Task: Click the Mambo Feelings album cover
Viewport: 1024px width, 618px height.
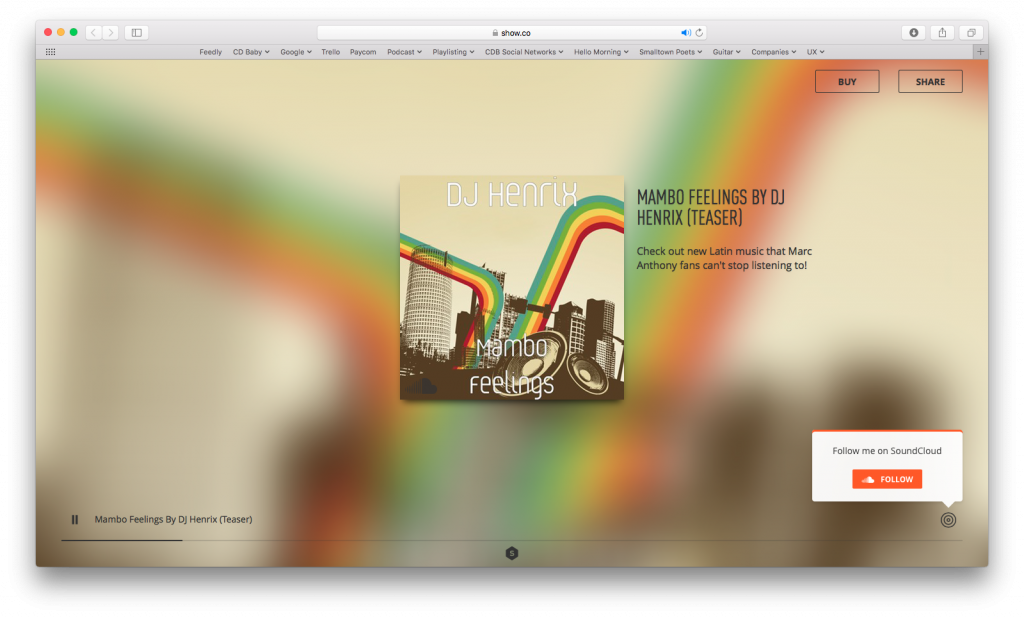Action: tap(512, 287)
